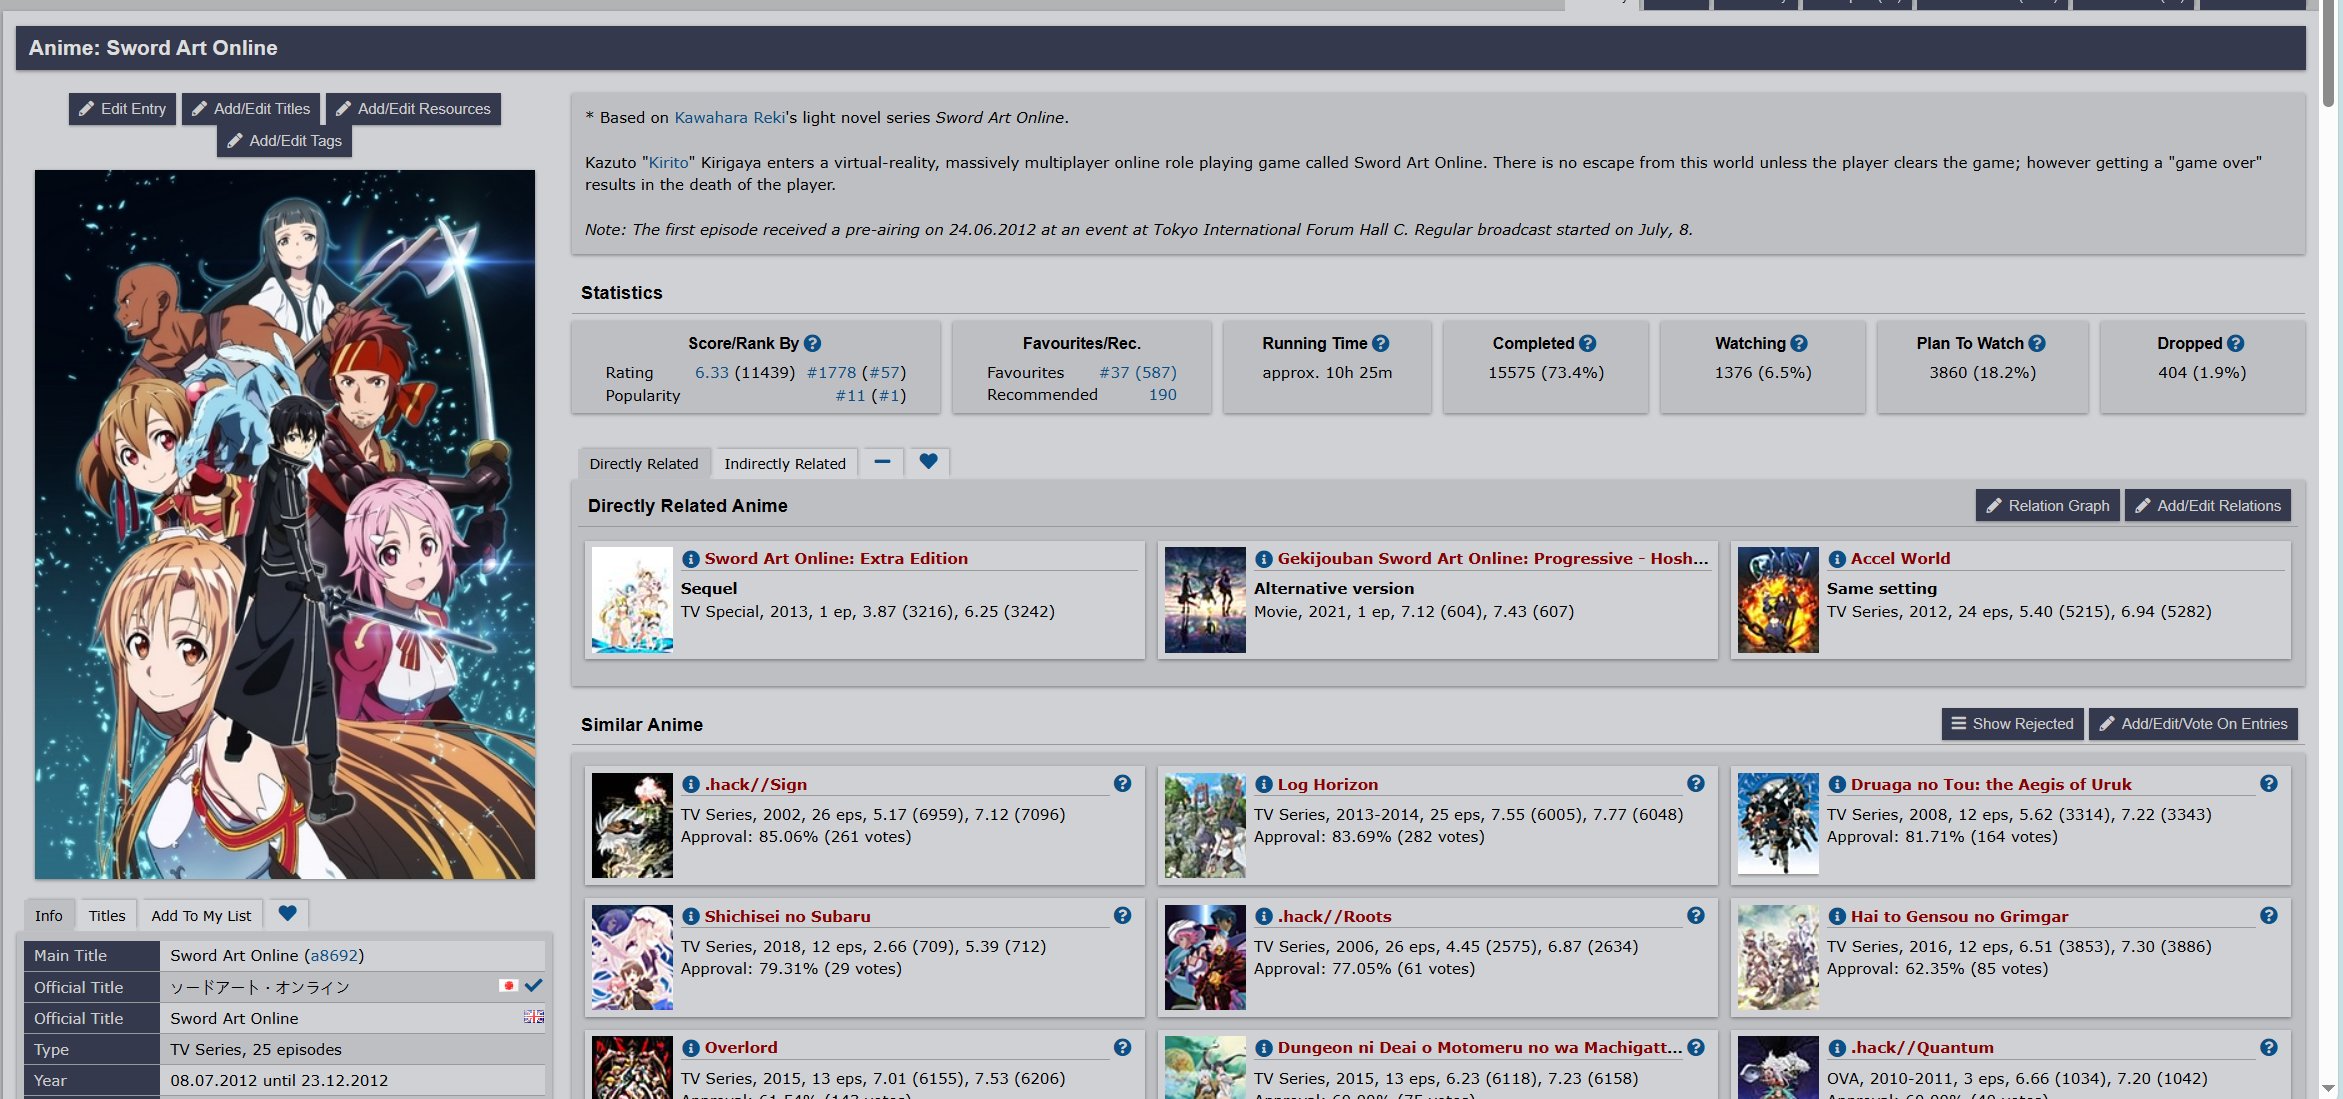Open the Kirito character link

pyautogui.click(x=668, y=163)
